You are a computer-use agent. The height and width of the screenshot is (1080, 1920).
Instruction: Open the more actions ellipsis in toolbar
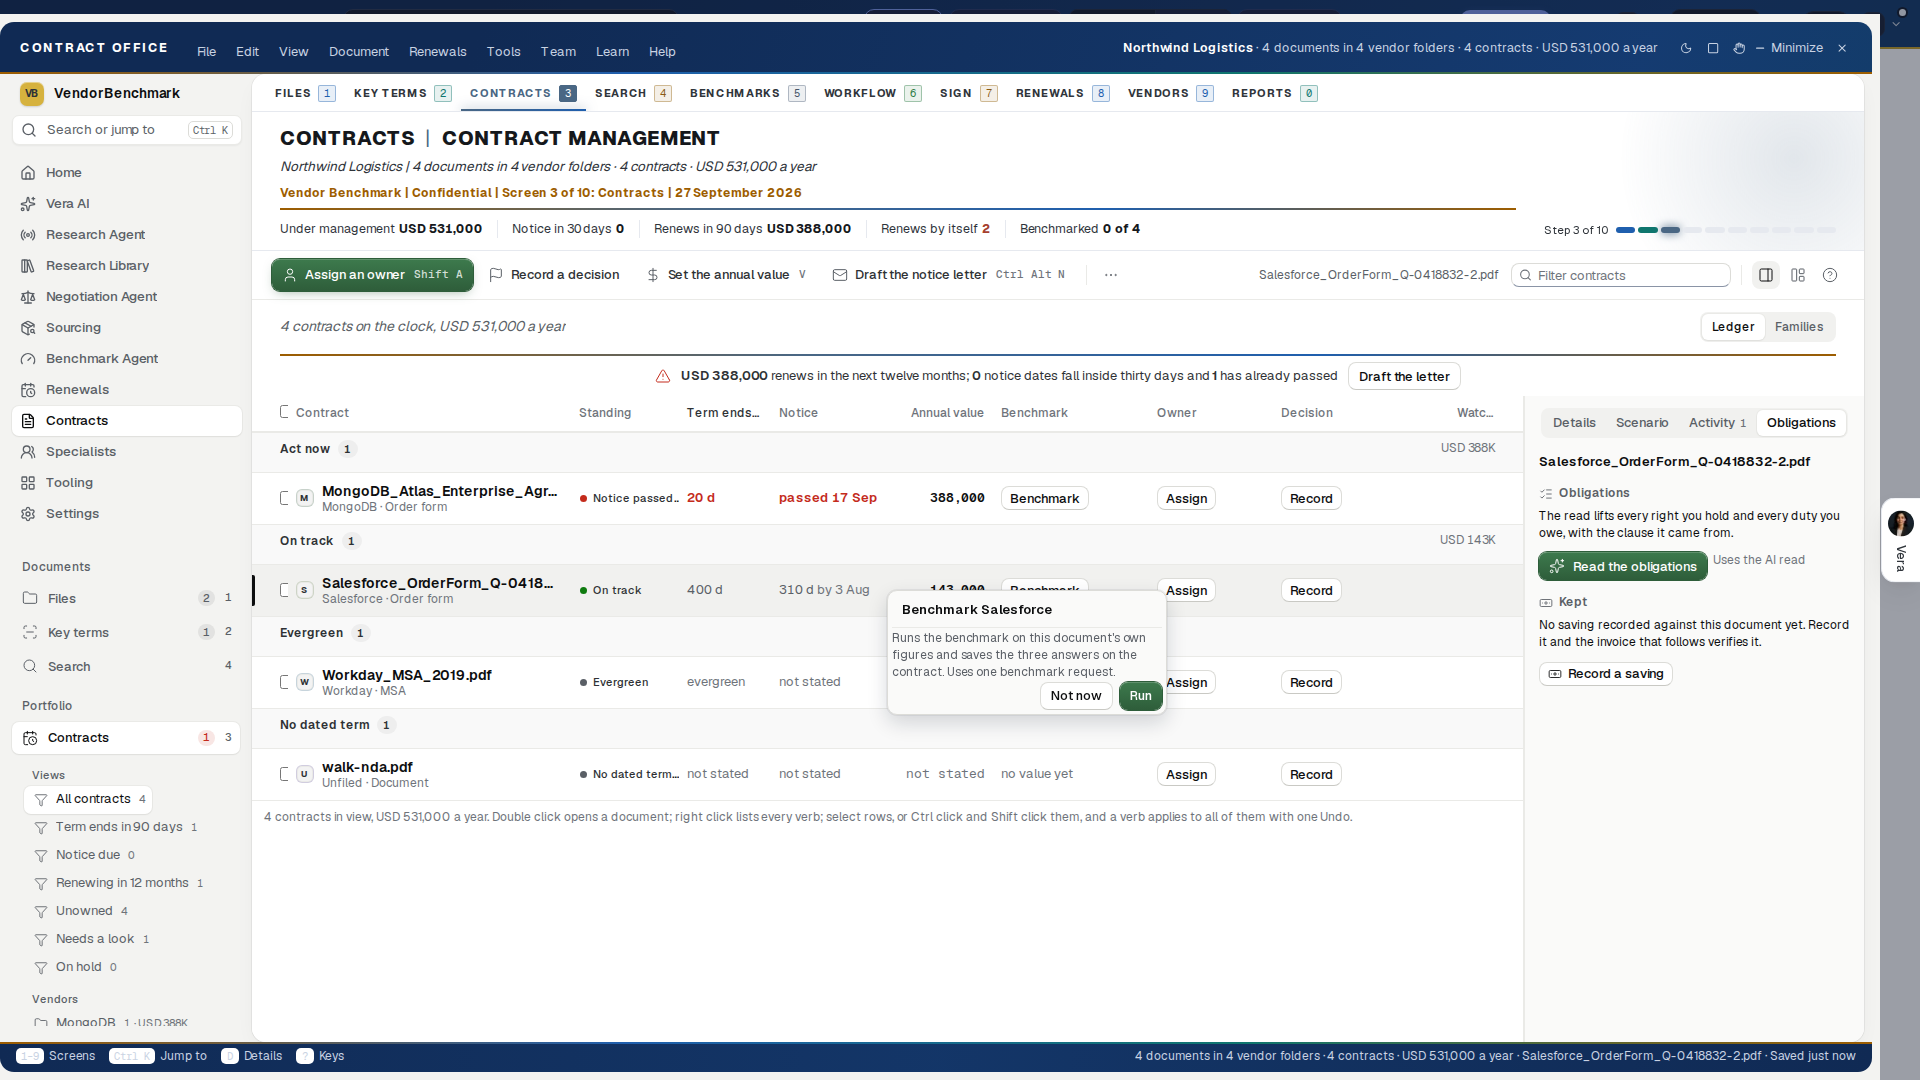click(1111, 275)
